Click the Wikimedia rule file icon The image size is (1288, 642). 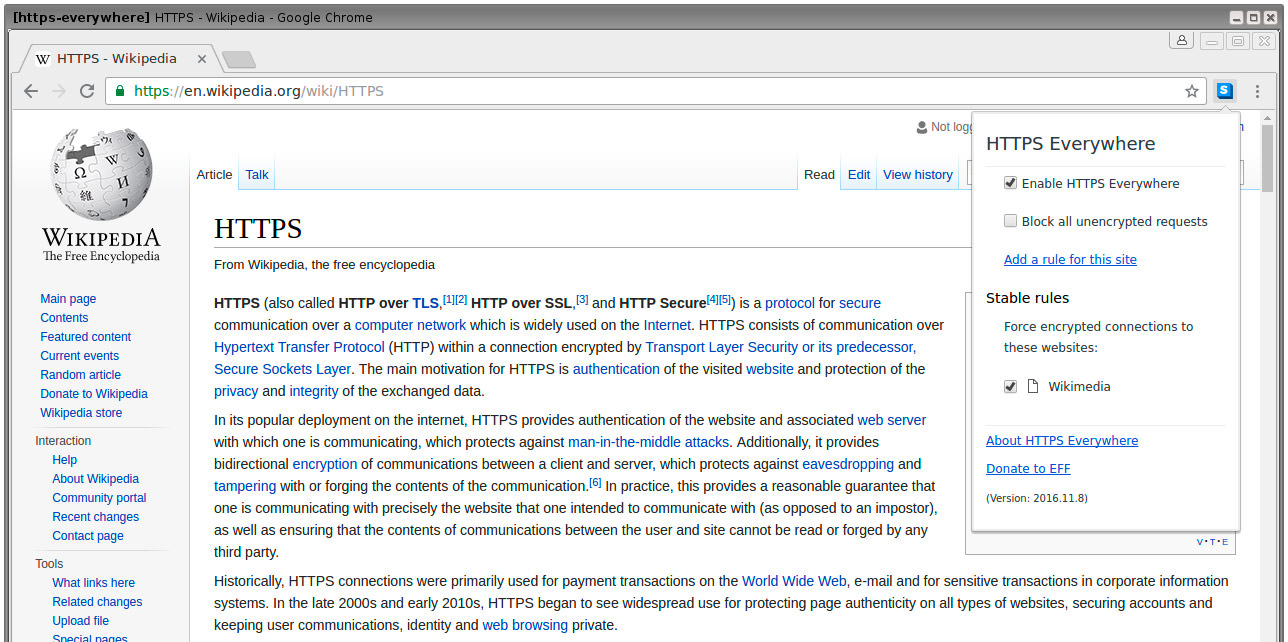[1033, 387]
